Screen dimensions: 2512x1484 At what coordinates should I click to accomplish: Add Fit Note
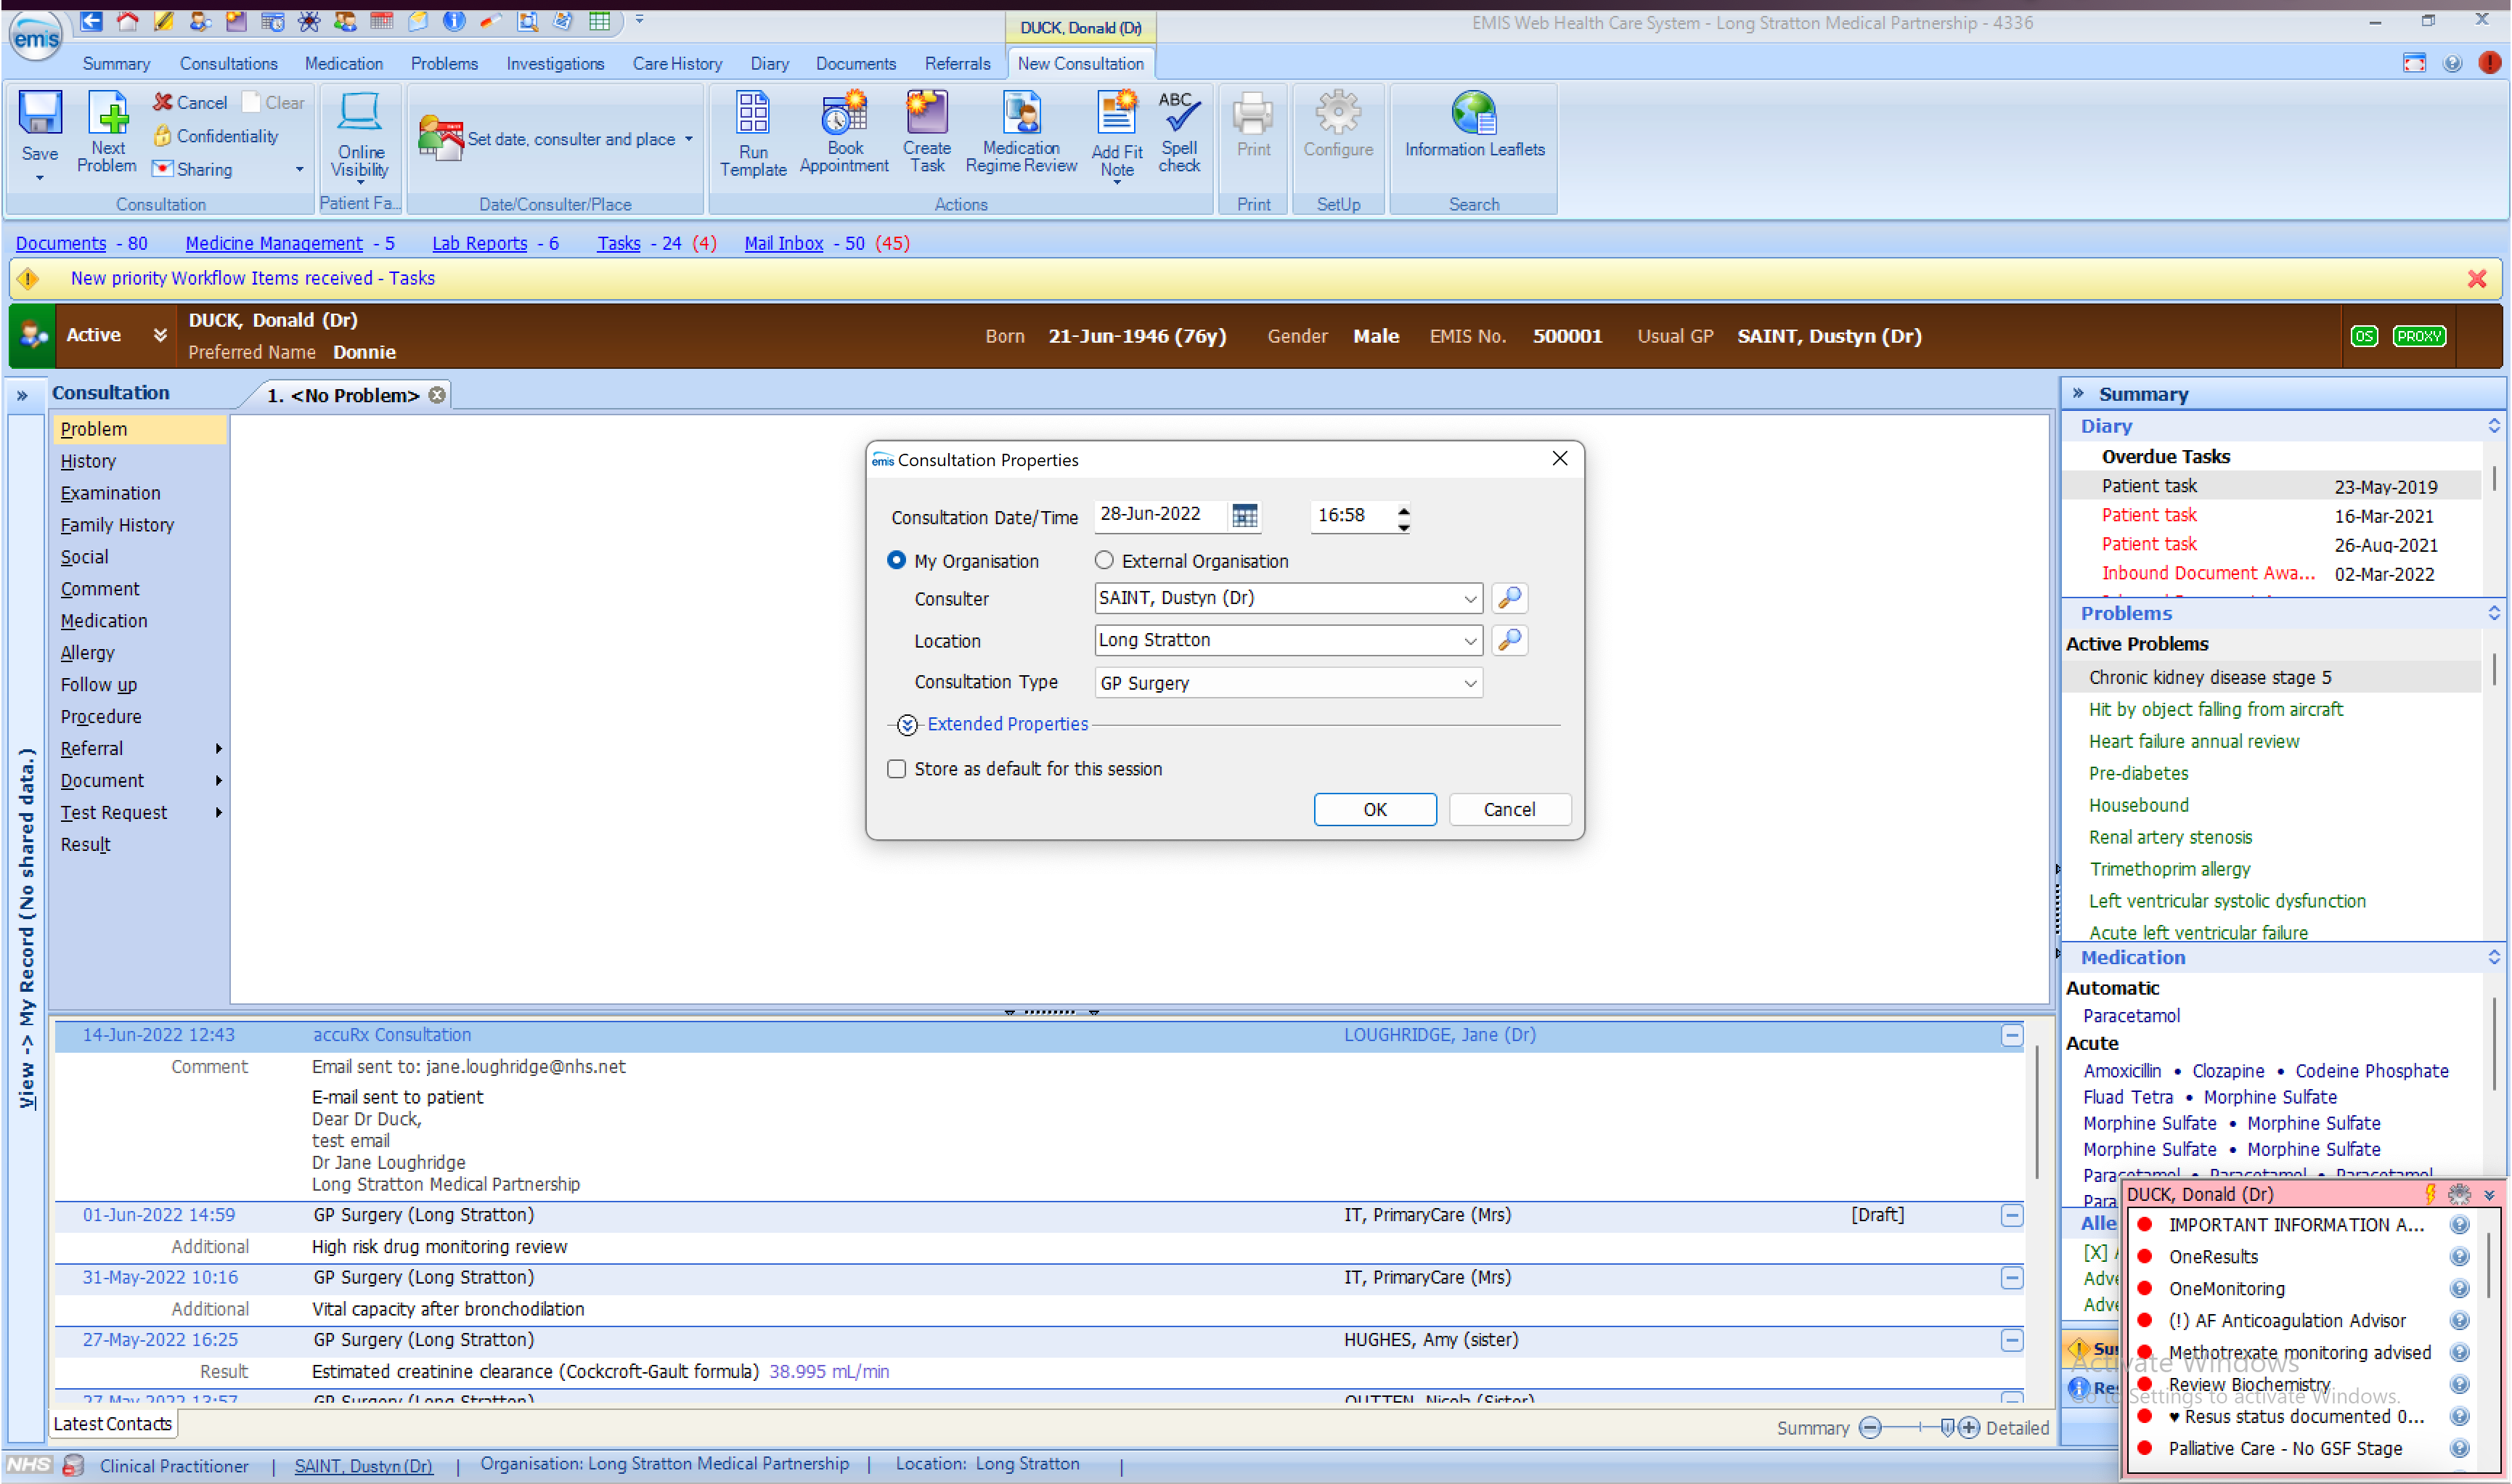point(1116,137)
